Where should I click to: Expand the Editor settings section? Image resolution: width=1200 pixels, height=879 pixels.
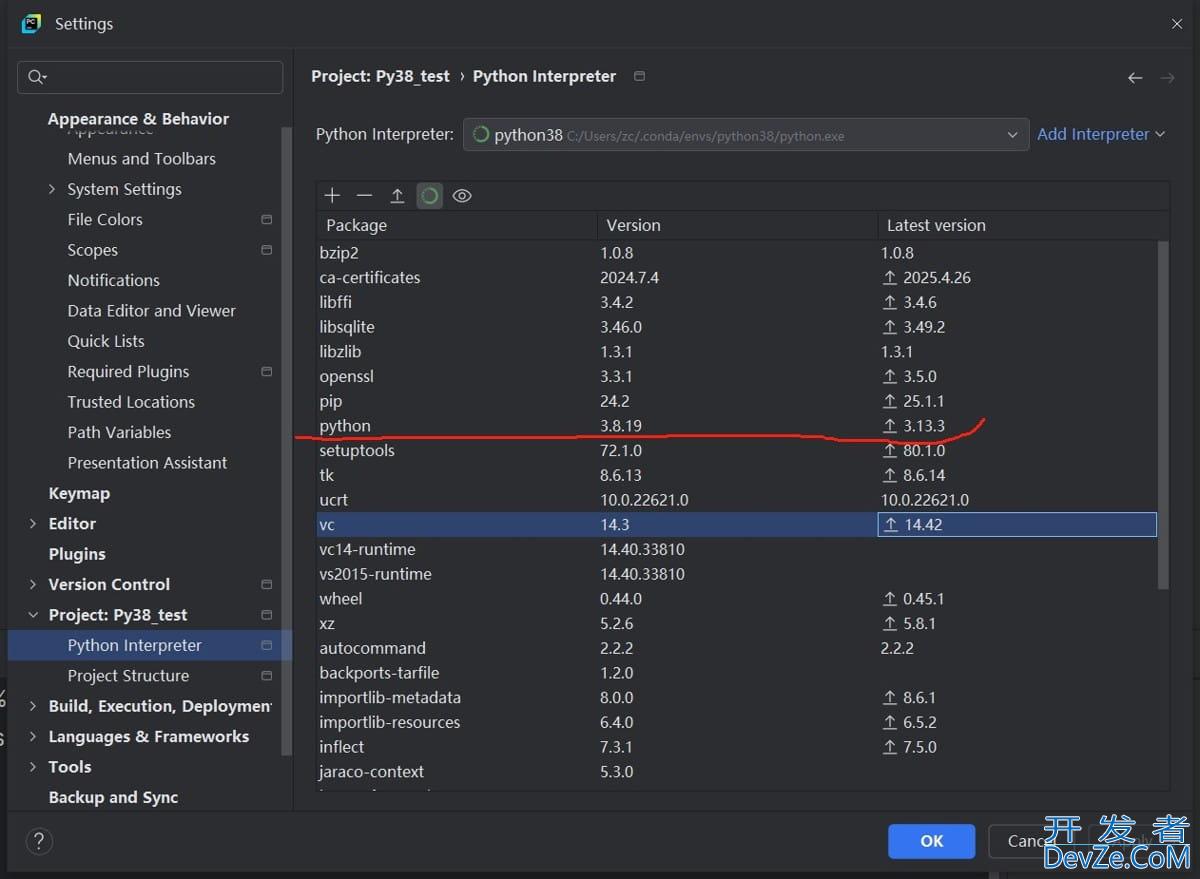click(x=33, y=524)
